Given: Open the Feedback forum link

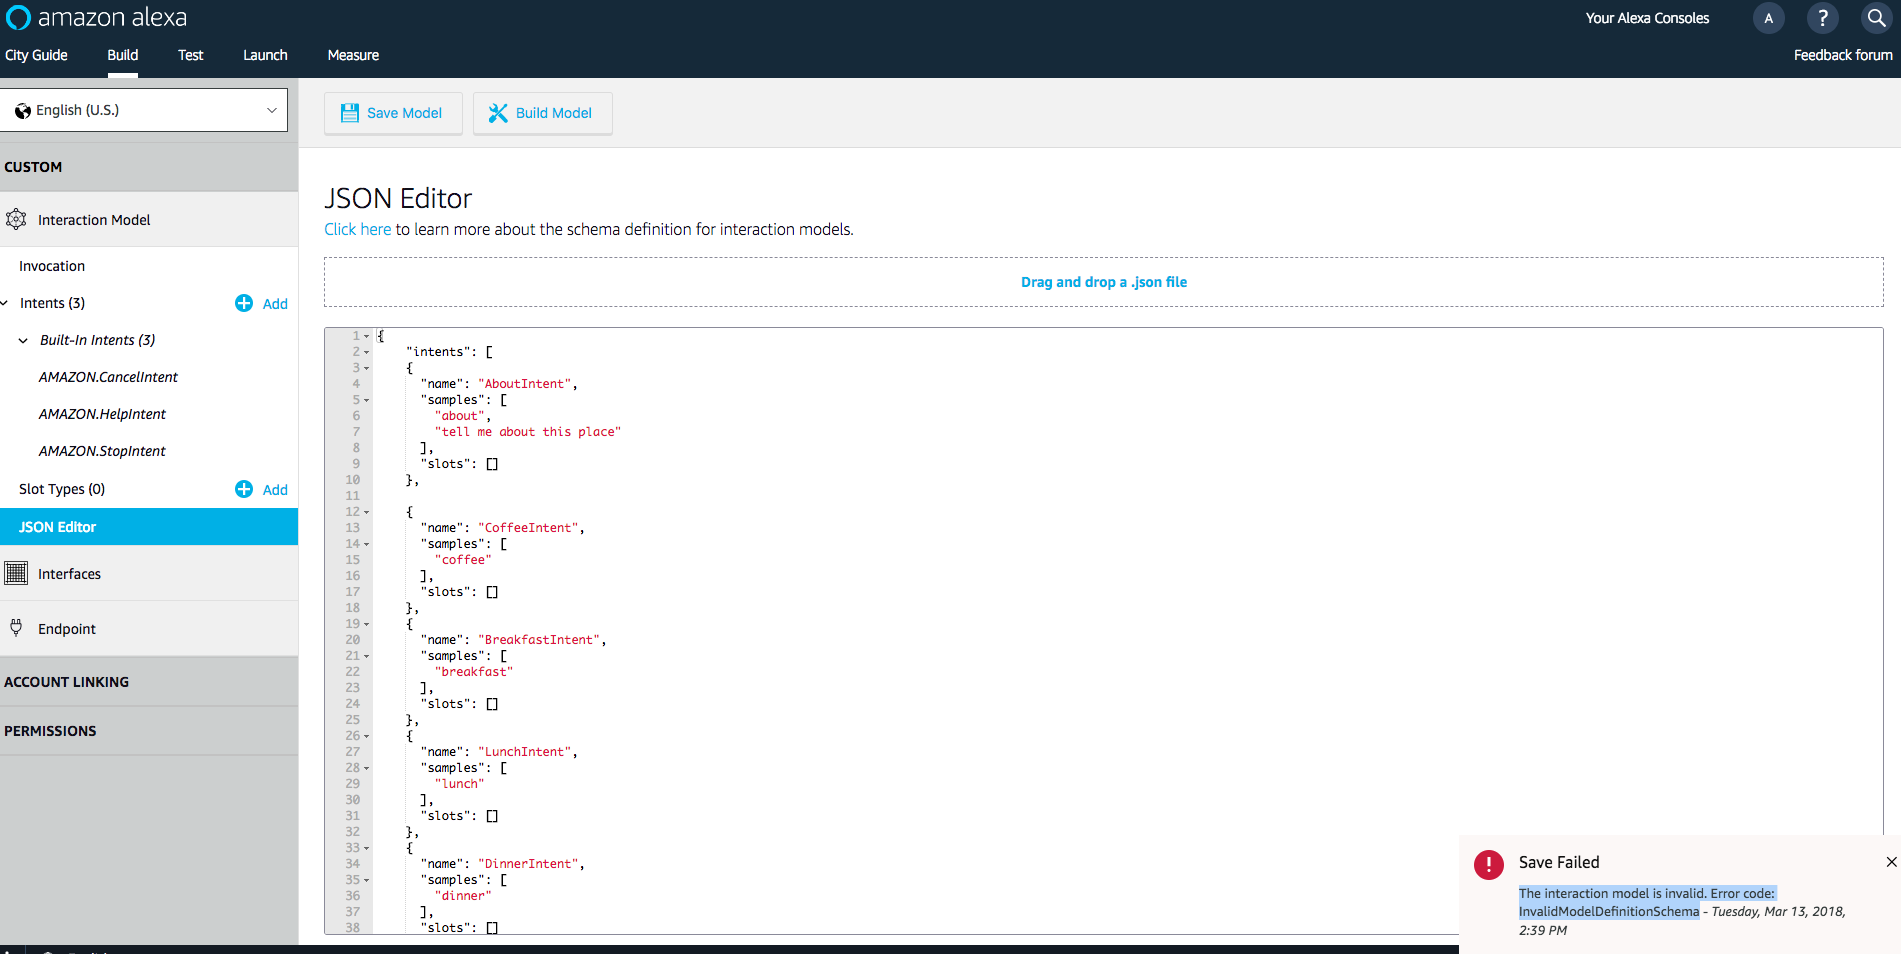Looking at the screenshot, I should tap(1843, 55).
